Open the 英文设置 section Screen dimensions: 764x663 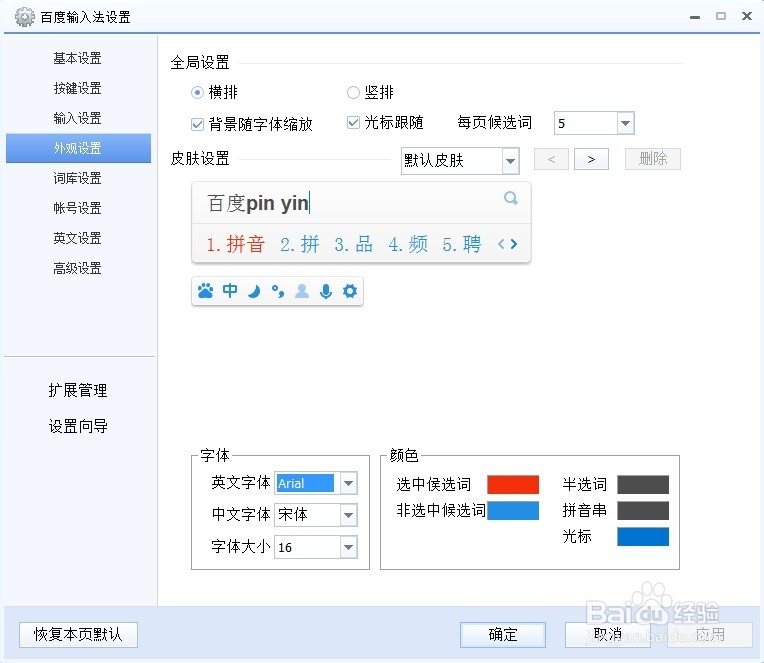77,238
